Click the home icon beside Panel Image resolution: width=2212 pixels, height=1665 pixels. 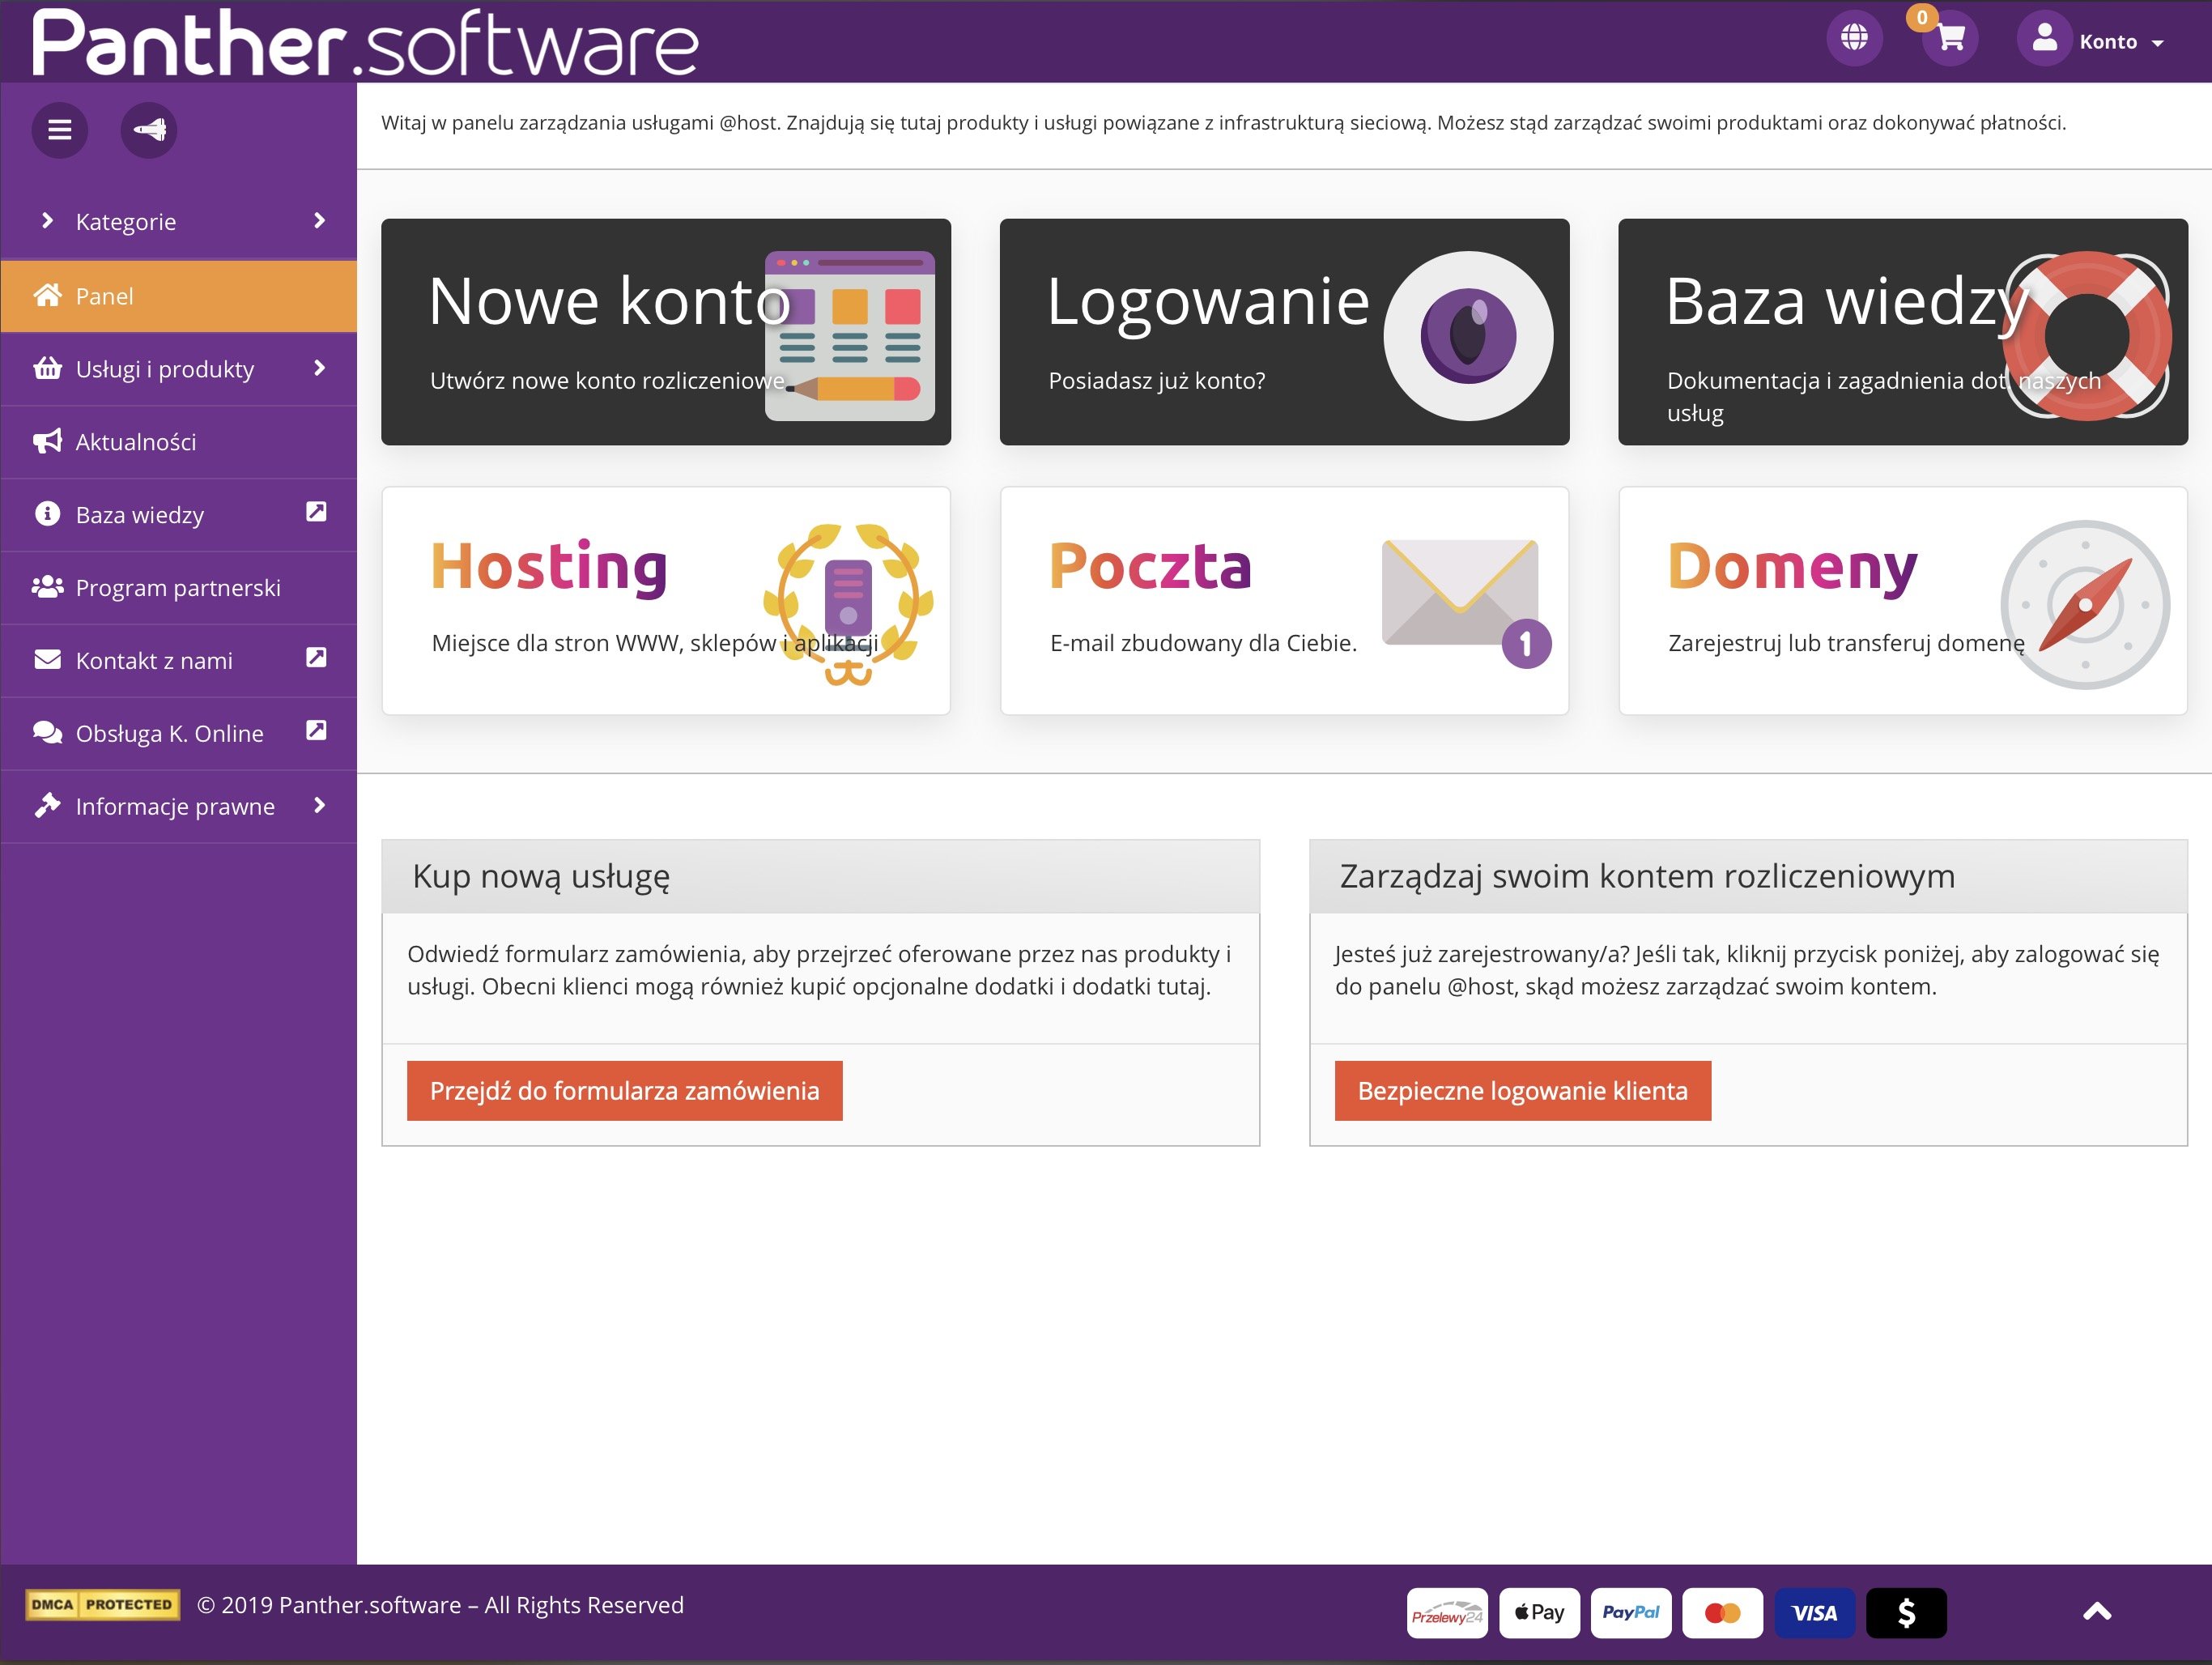47,295
